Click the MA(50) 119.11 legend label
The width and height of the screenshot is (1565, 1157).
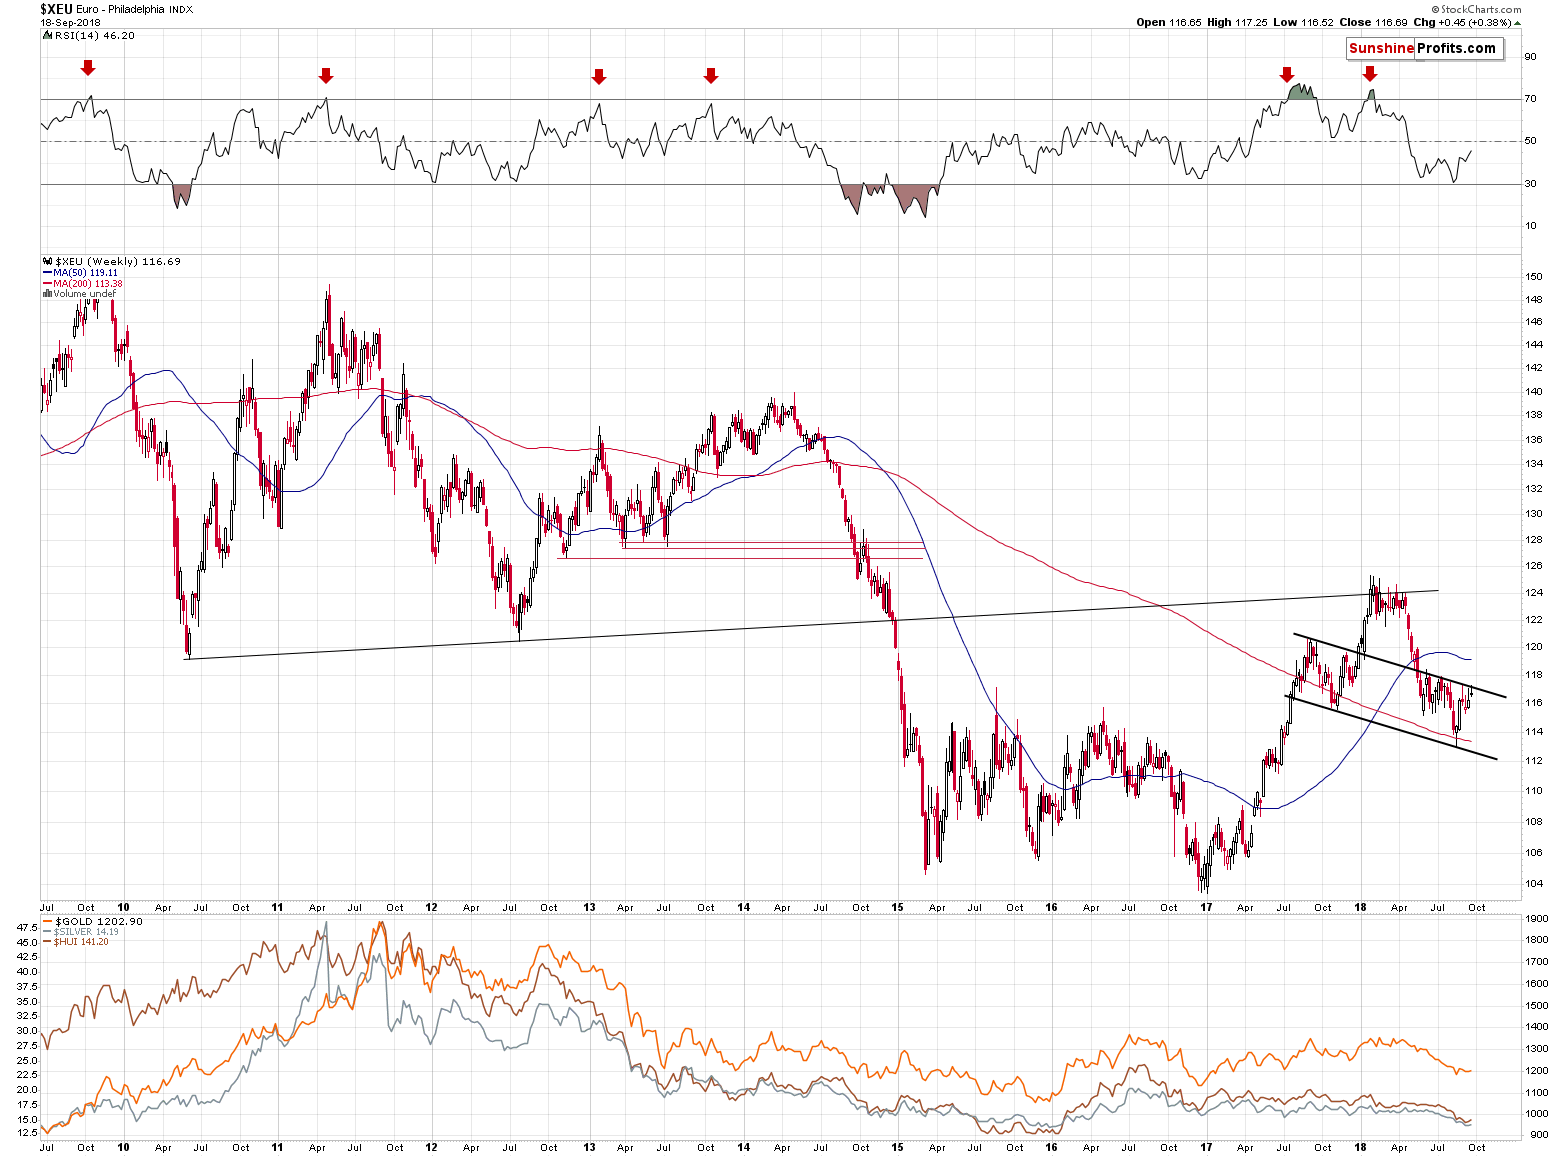coord(86,272)
